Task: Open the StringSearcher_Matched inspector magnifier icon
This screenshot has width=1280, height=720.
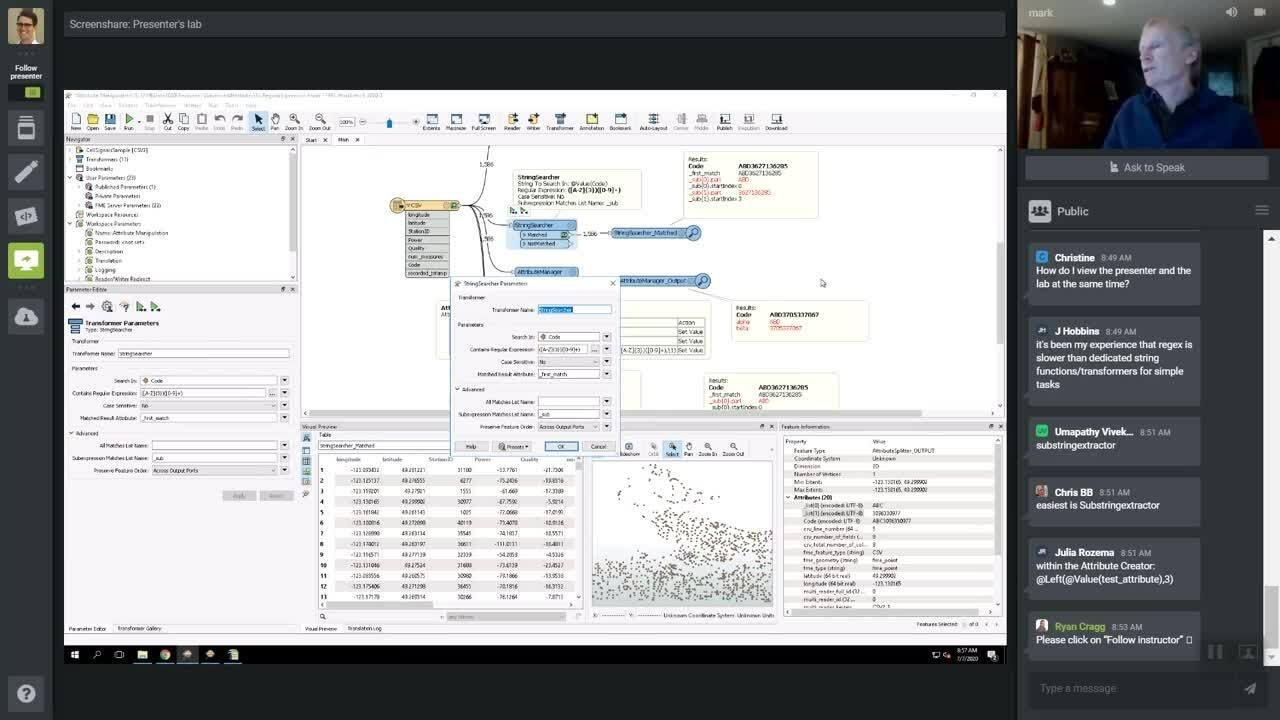Action: pyautogui.click(x=692, y=233)
